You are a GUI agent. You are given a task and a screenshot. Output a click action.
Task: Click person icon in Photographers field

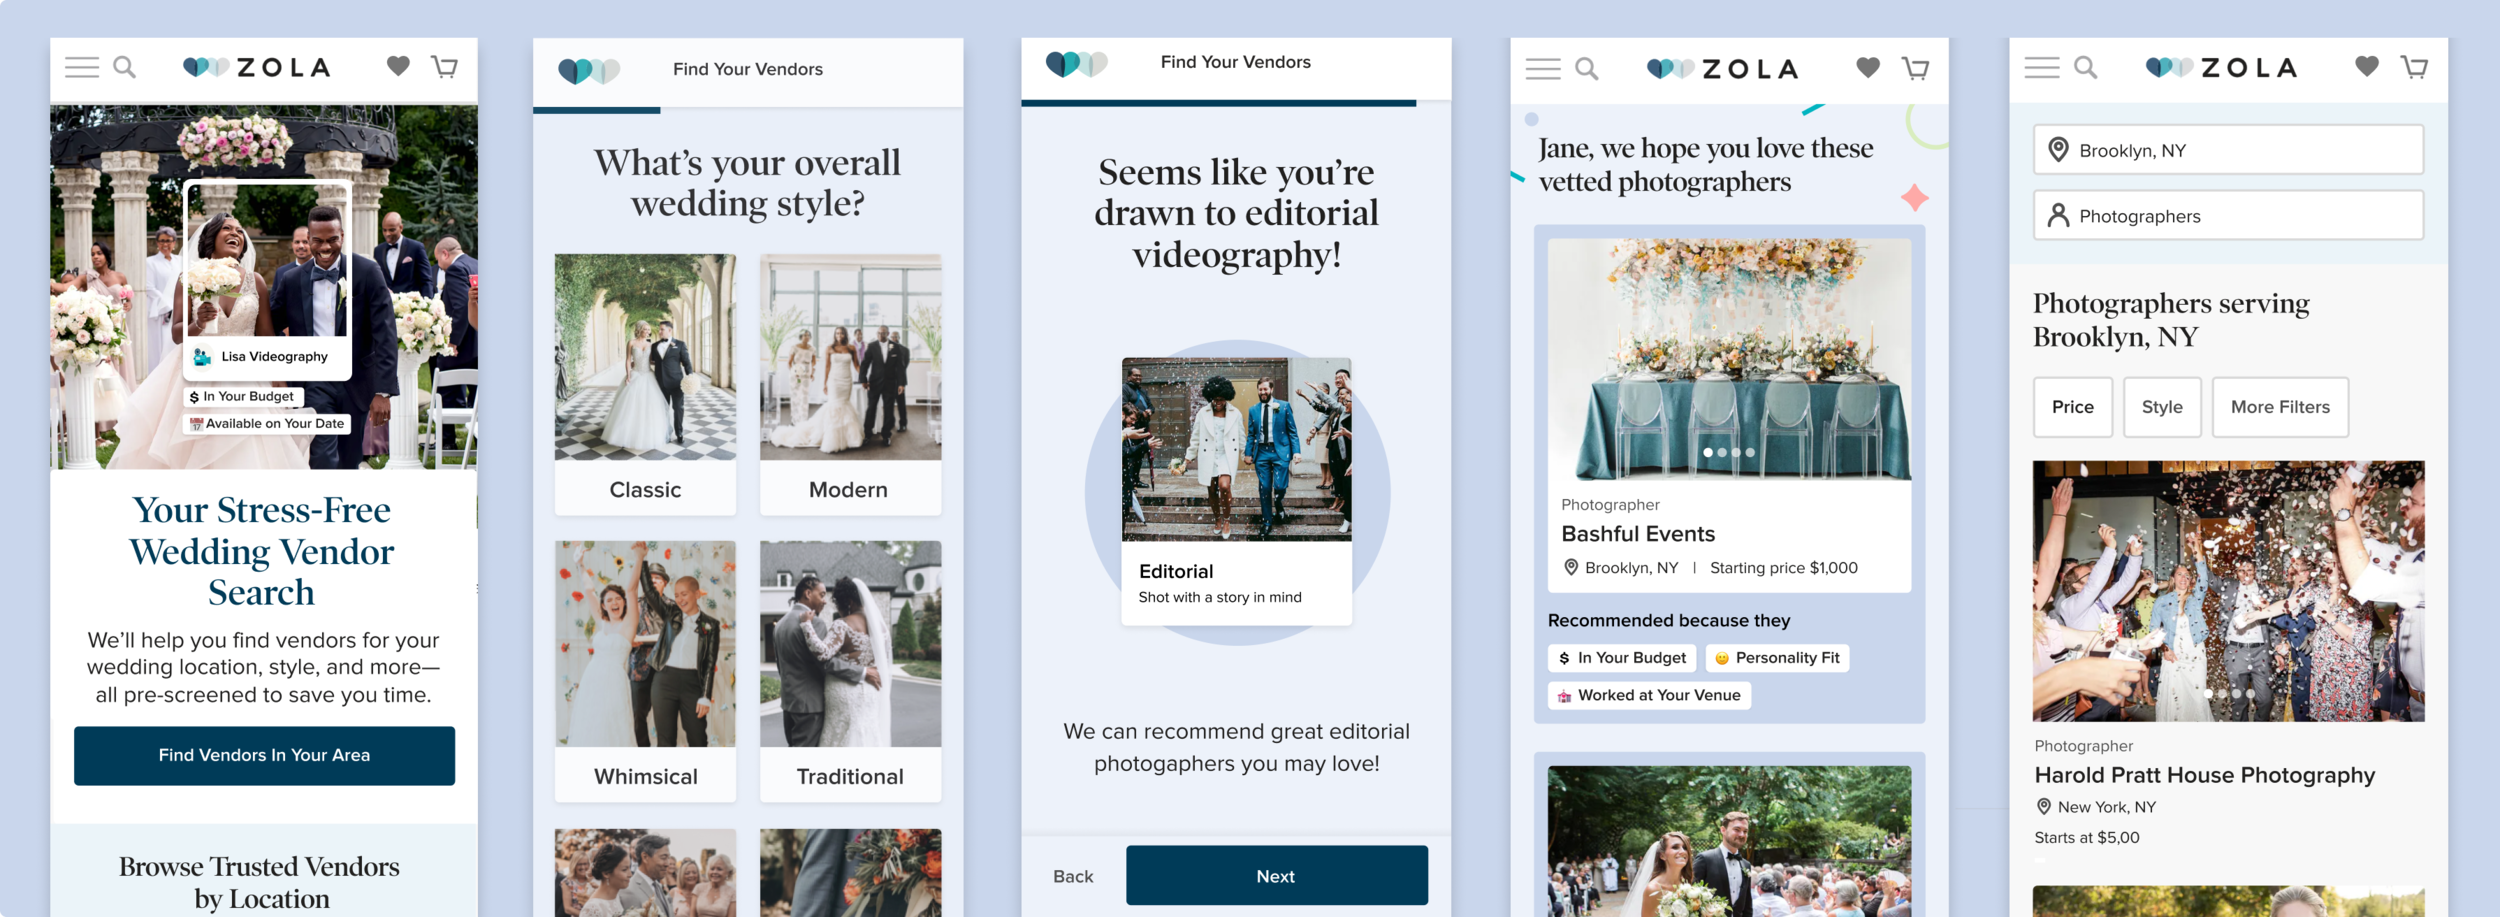[x=2058, y=215]
